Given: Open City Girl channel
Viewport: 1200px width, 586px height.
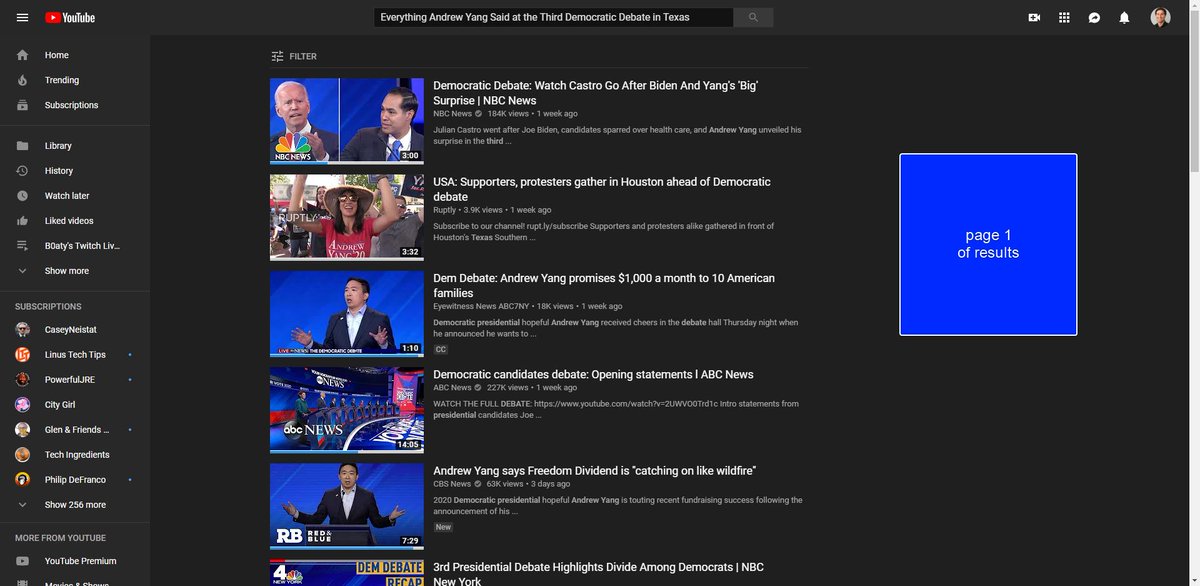Looking at the screenshot, I should click(75, 405).
